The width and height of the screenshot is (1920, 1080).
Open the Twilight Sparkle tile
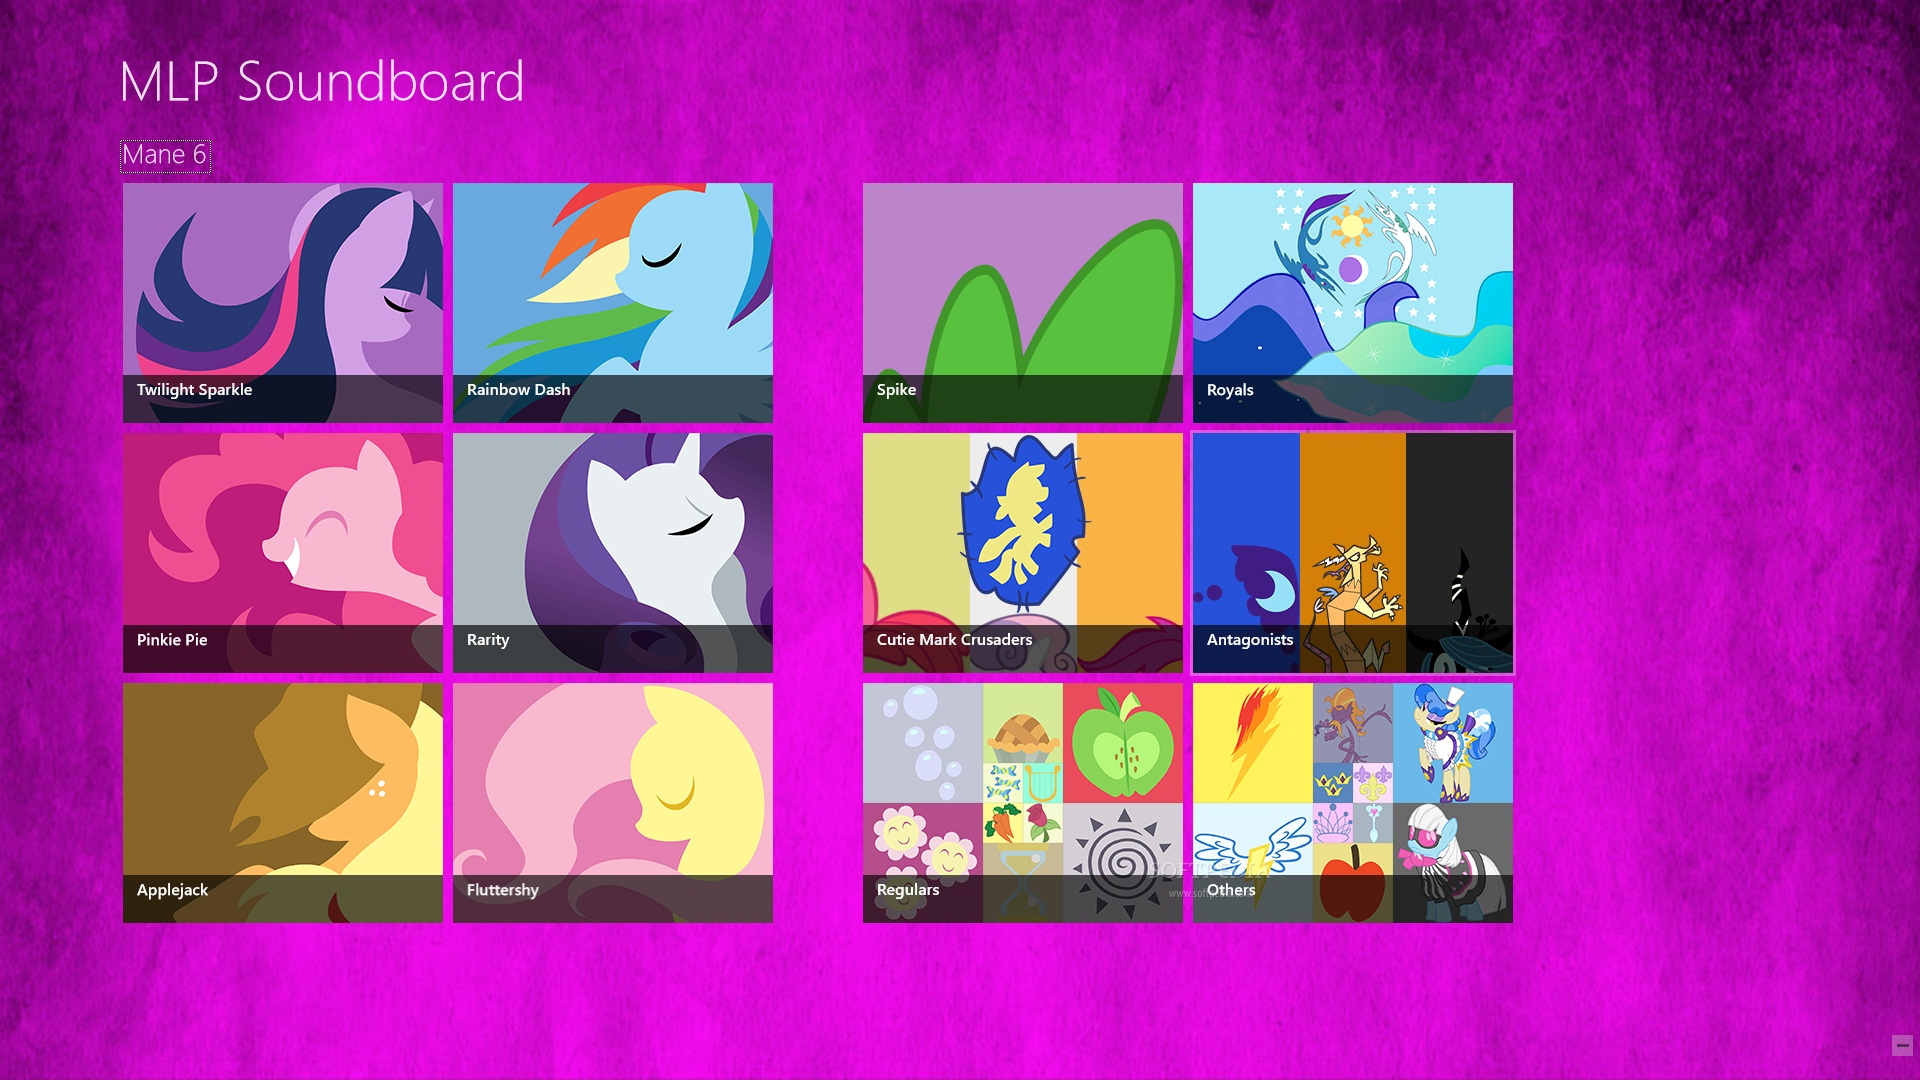tap(282, 302)
